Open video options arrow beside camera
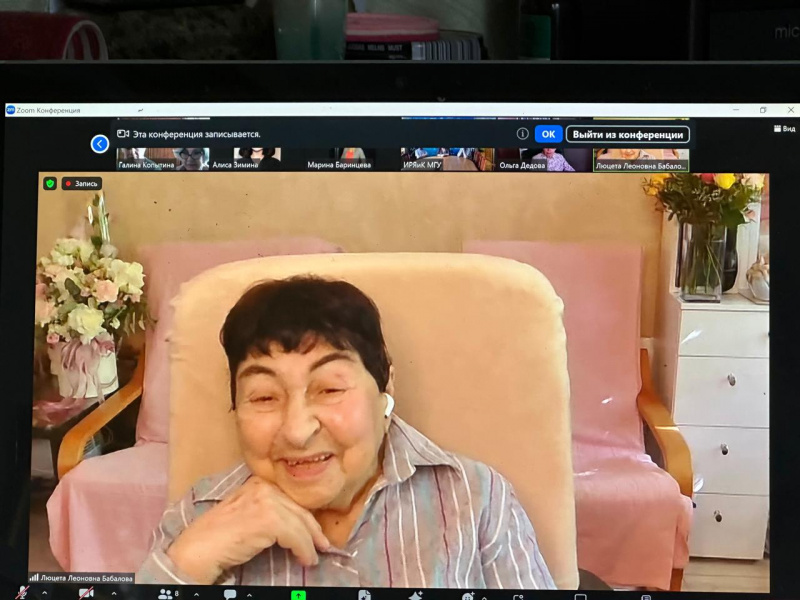Screen dimensions: 800x600 pos(114,593)
